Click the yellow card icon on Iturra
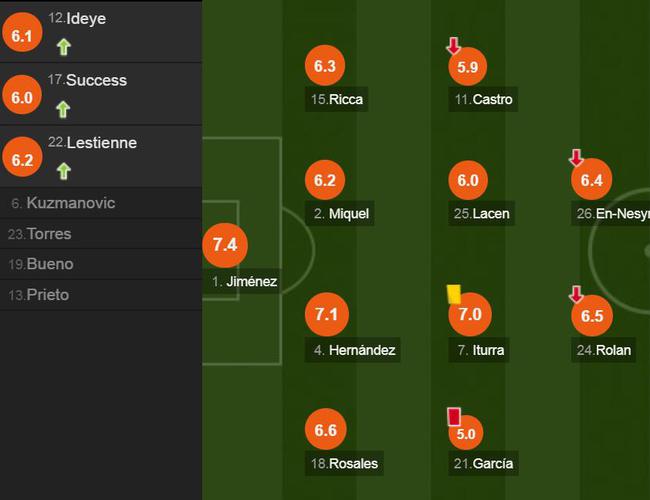Screen dimensions: 650x500 (x=454, y=294)
